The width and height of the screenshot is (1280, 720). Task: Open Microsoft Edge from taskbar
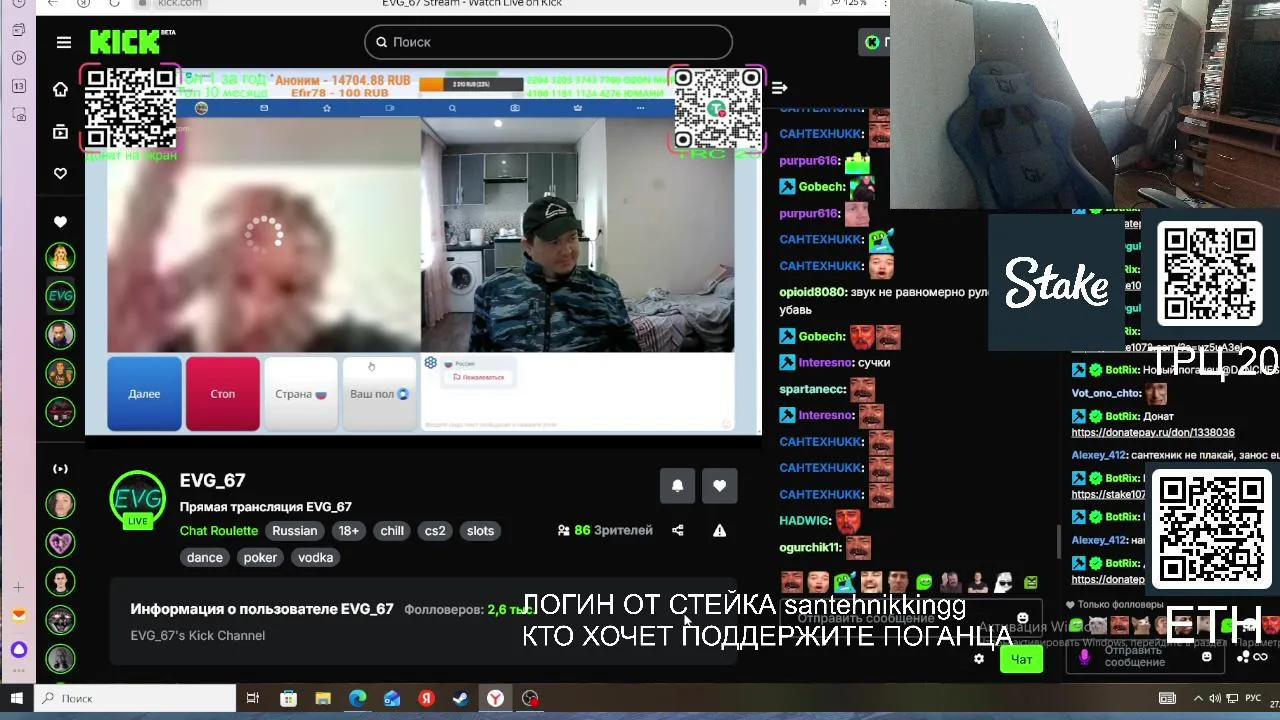[x=357, y=699]
